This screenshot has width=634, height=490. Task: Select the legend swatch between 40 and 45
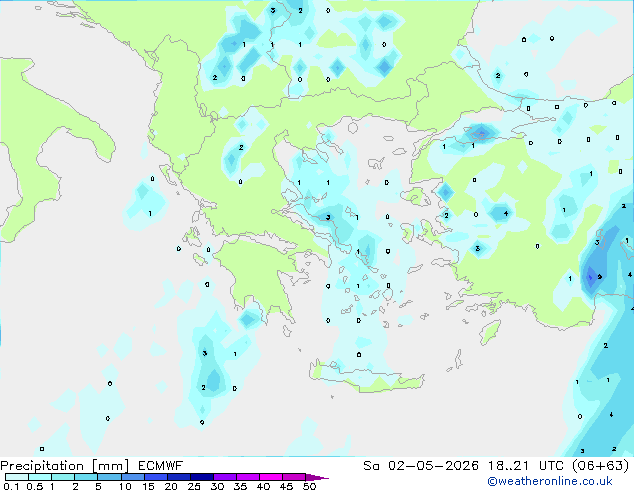pos(271,477)
